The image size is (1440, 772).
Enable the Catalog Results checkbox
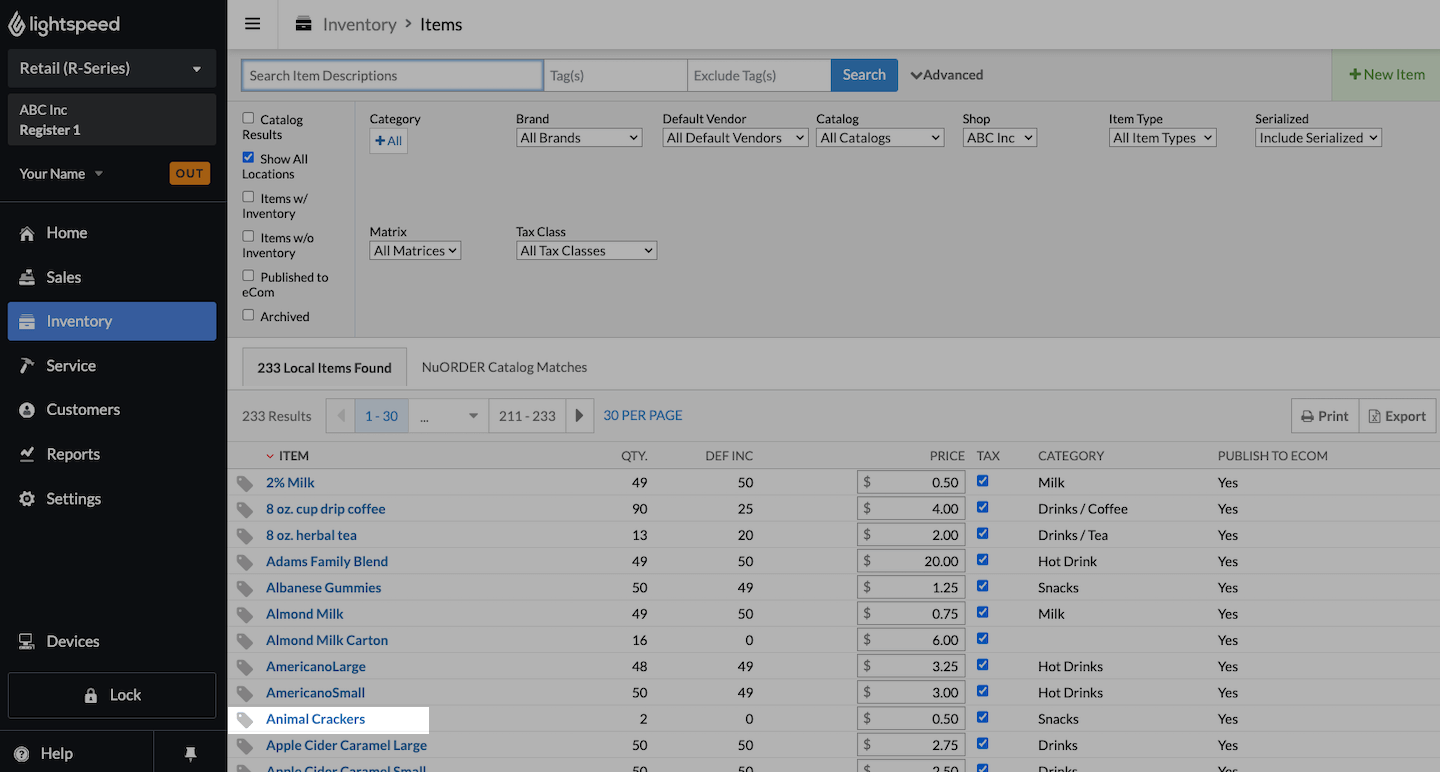click(x=248, y=118)
